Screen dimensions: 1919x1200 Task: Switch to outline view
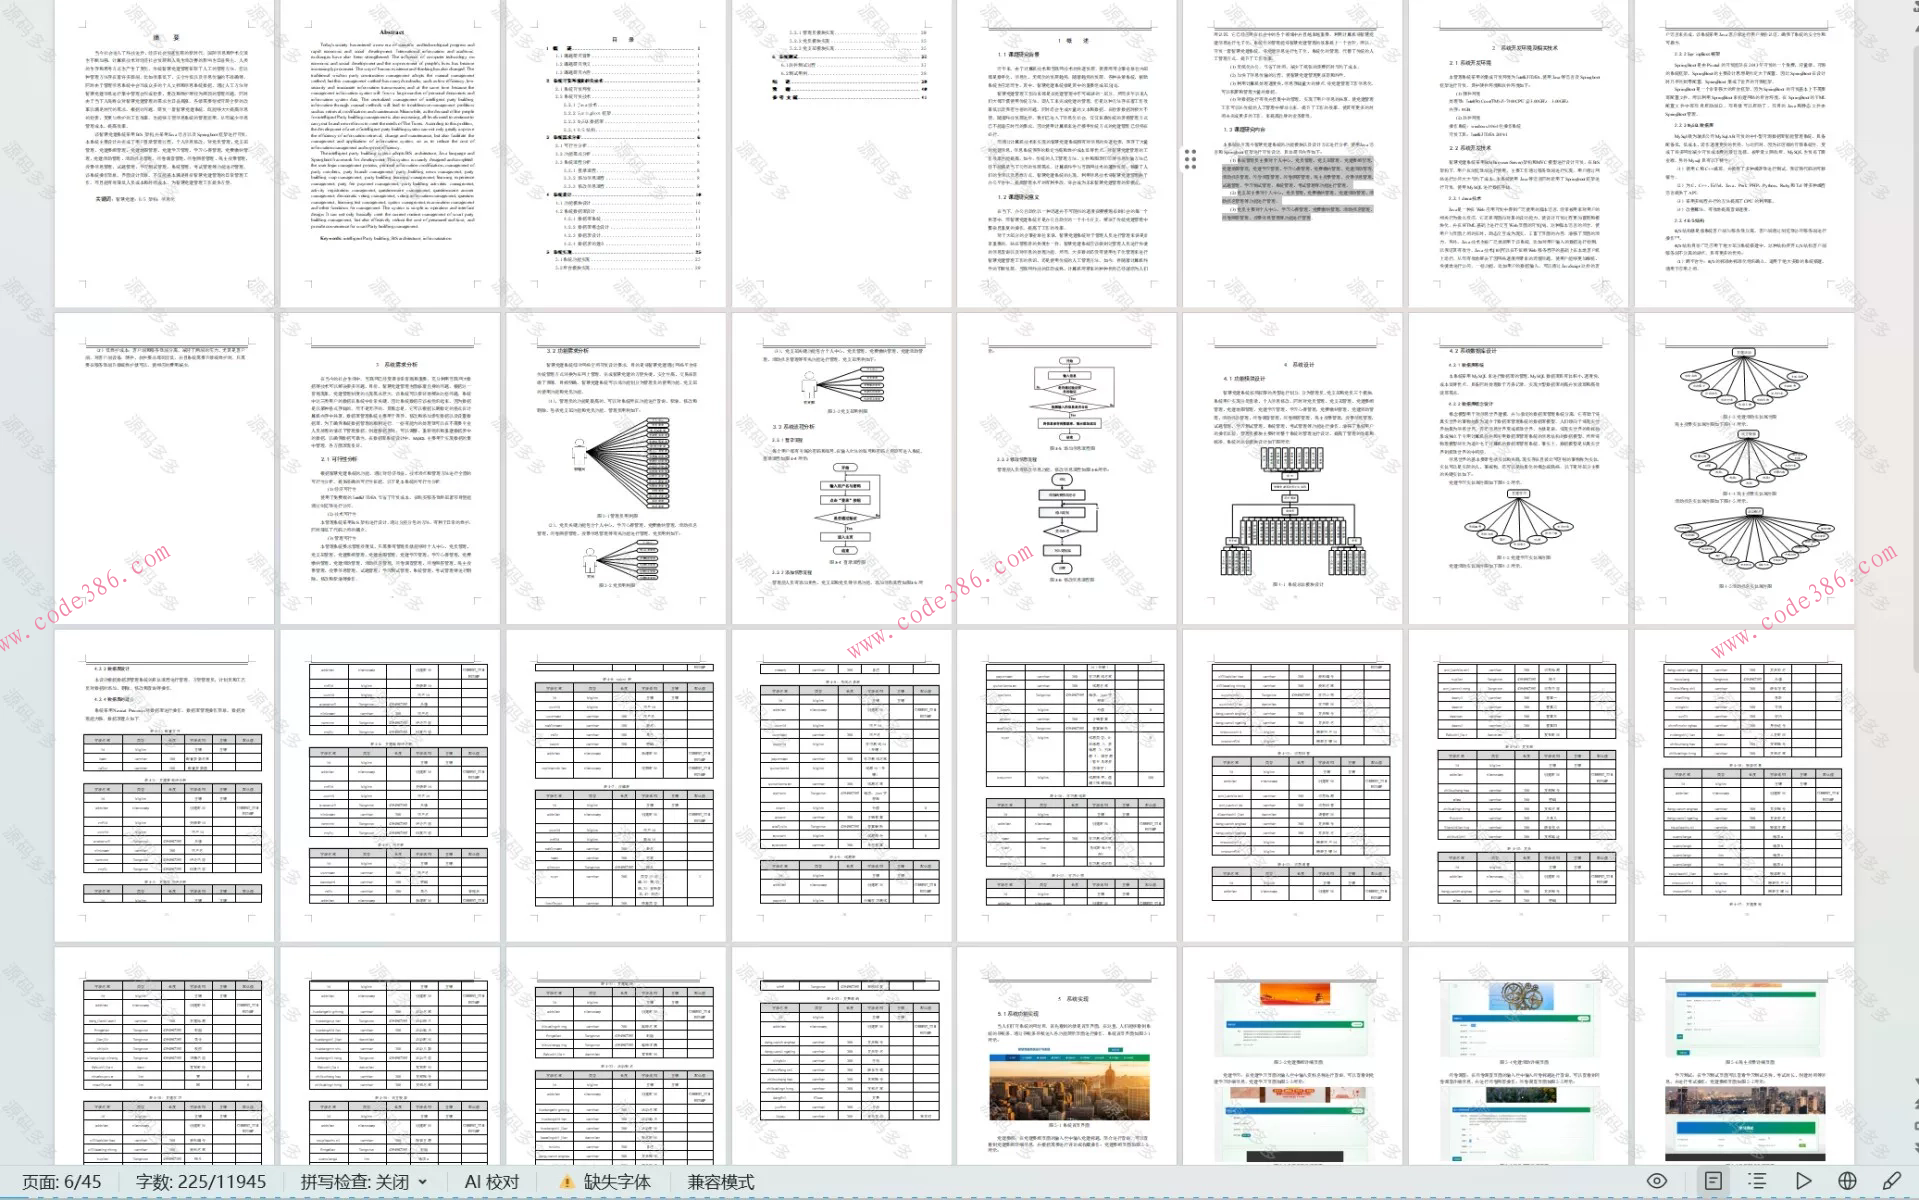pos(1757,1181)
